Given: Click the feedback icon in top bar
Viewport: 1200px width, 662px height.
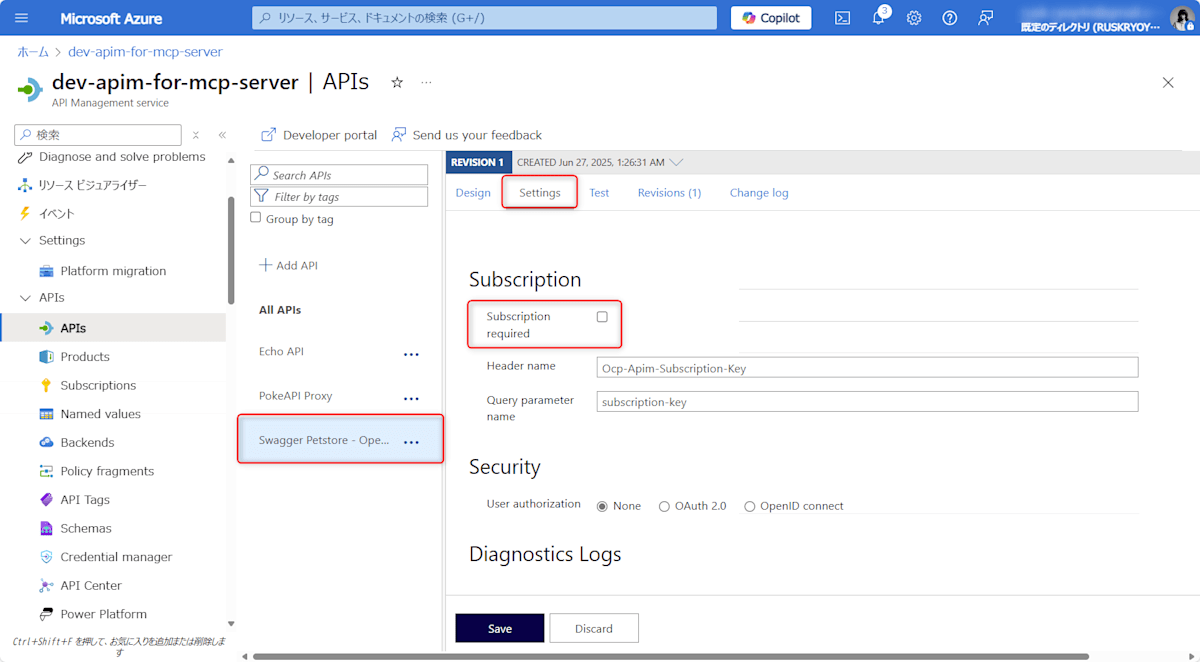Looking at the screenshot, I should (x=986, y=18).
